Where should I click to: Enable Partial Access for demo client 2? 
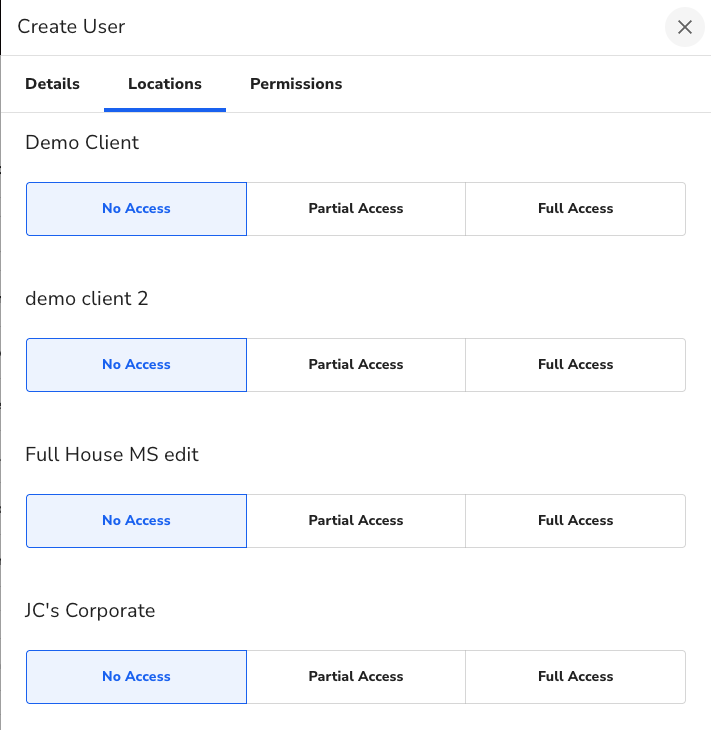[356, 365]
